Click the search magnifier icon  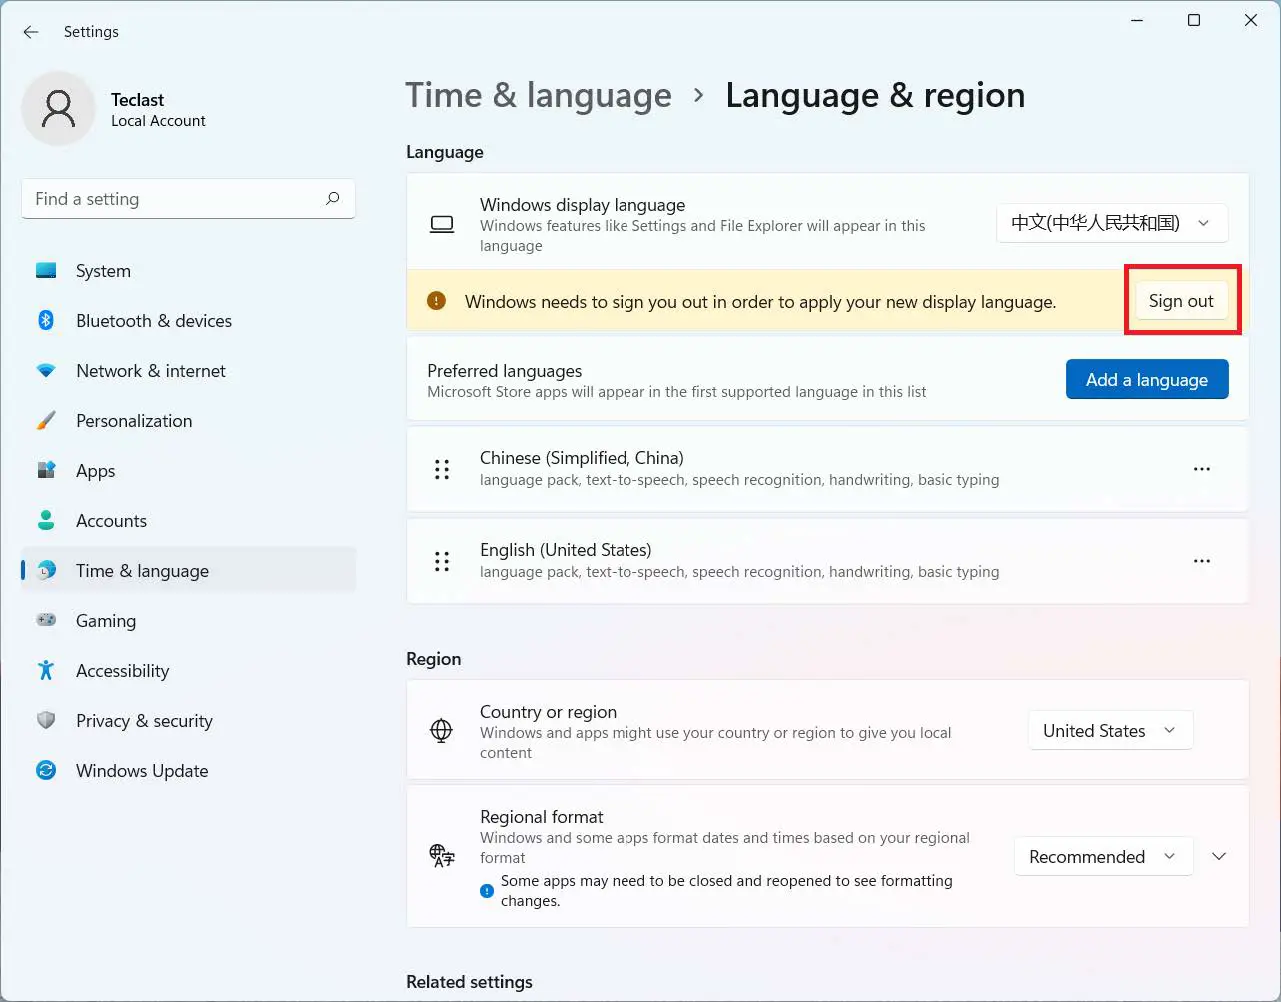333,199
